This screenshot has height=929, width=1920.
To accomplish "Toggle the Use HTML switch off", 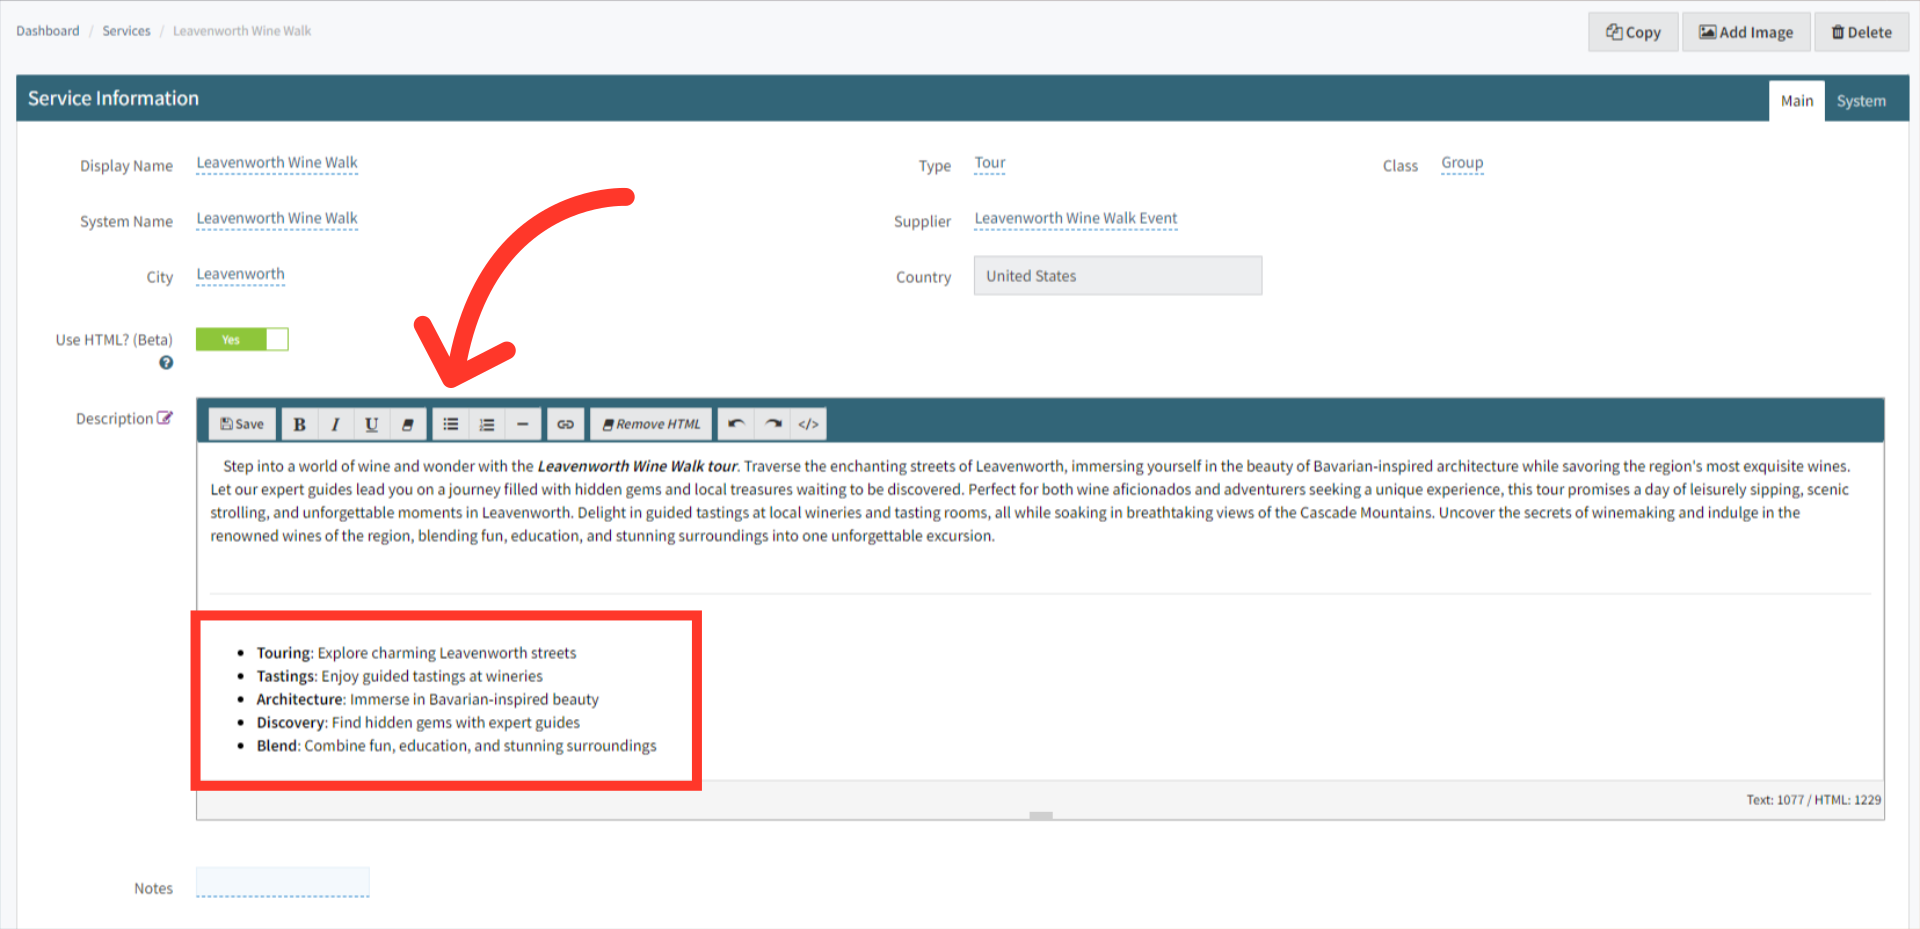I will [242, 340].
